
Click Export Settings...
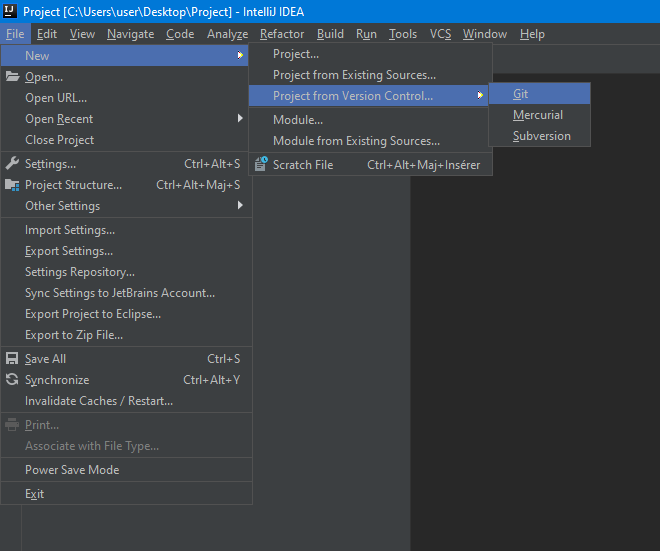tap(126, 251)
